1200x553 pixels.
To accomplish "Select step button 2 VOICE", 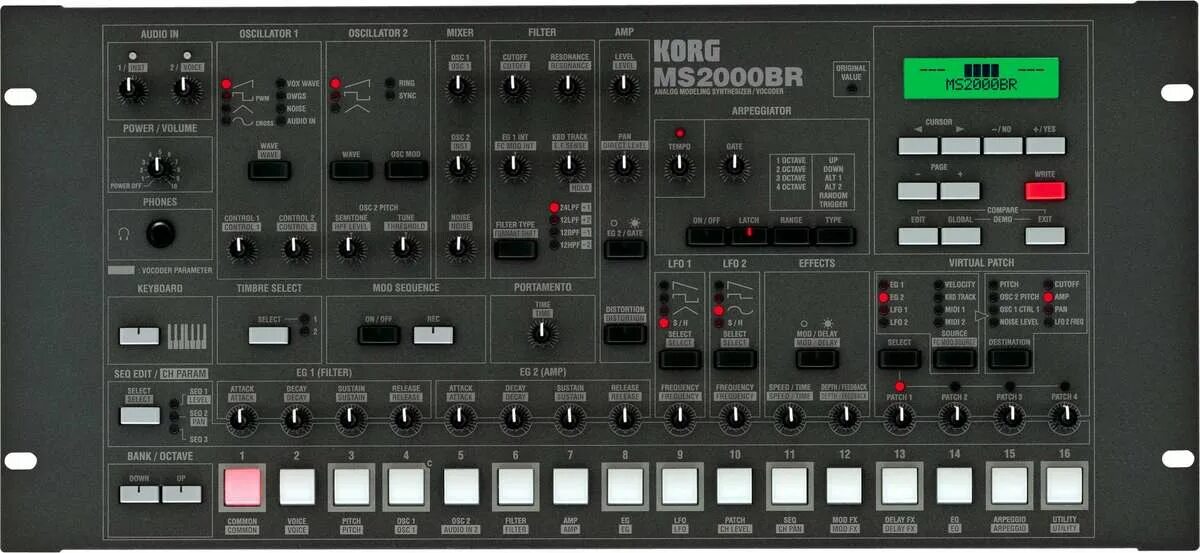I will [296, 487].
